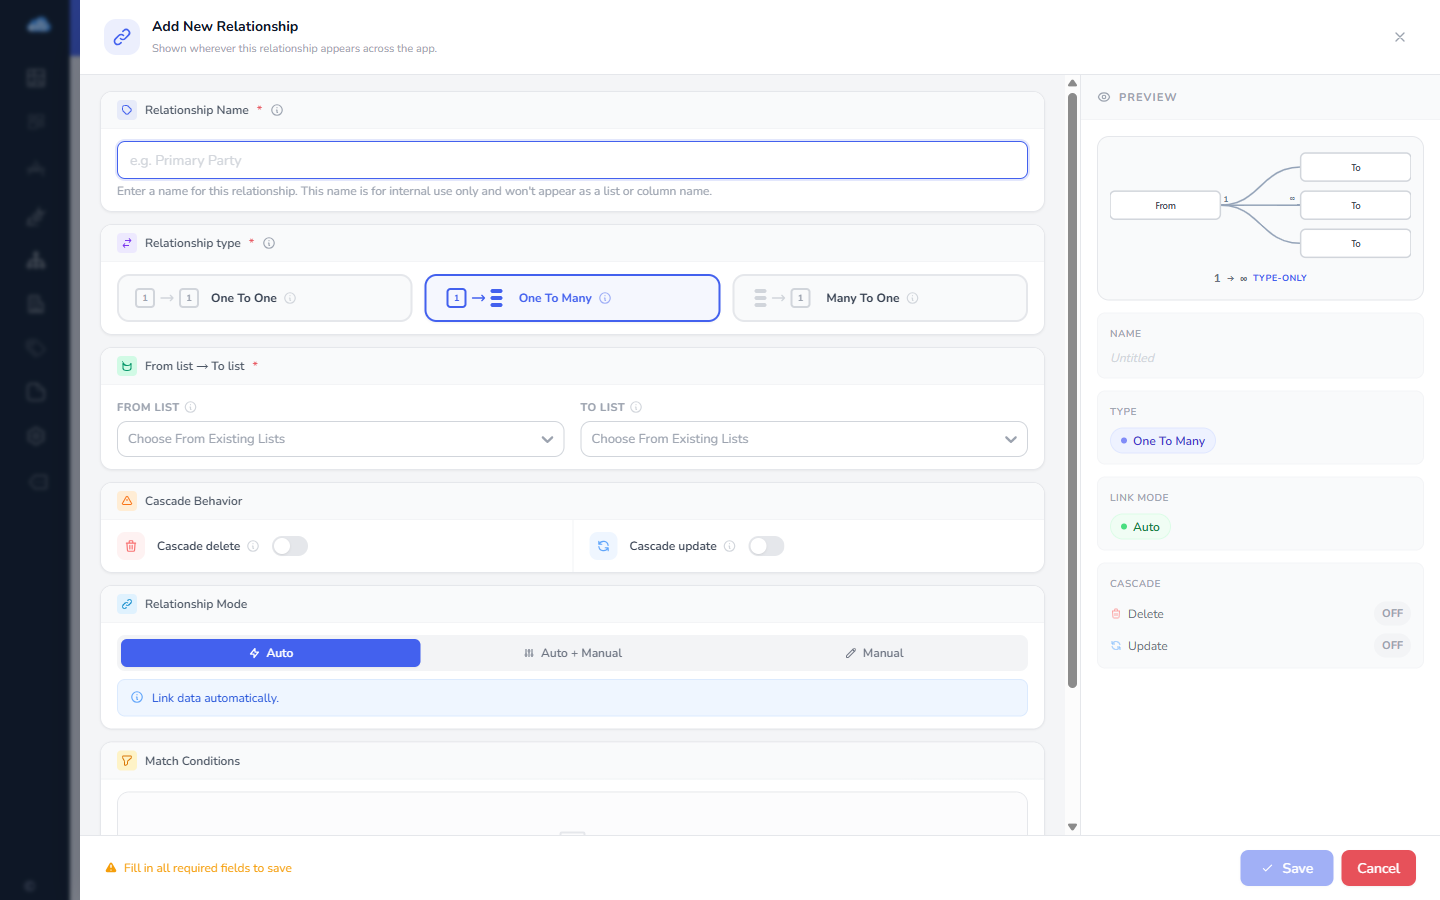Cancel adding the relationship
Screen dimensions: 1440x900
tap(1378, 868)
